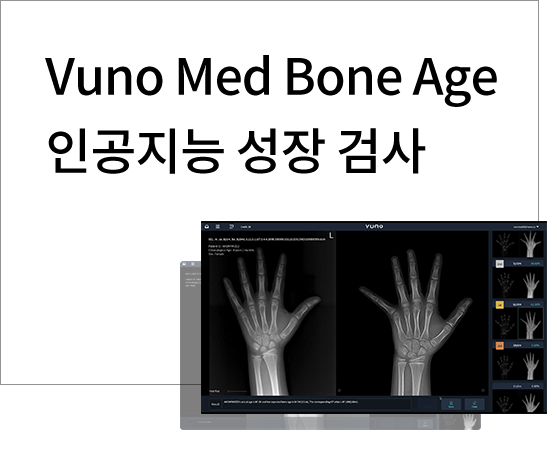This screenshot has width=557, height=450.
Task: Click the Sex line in patient info overlay
Action: pos(216,254)
